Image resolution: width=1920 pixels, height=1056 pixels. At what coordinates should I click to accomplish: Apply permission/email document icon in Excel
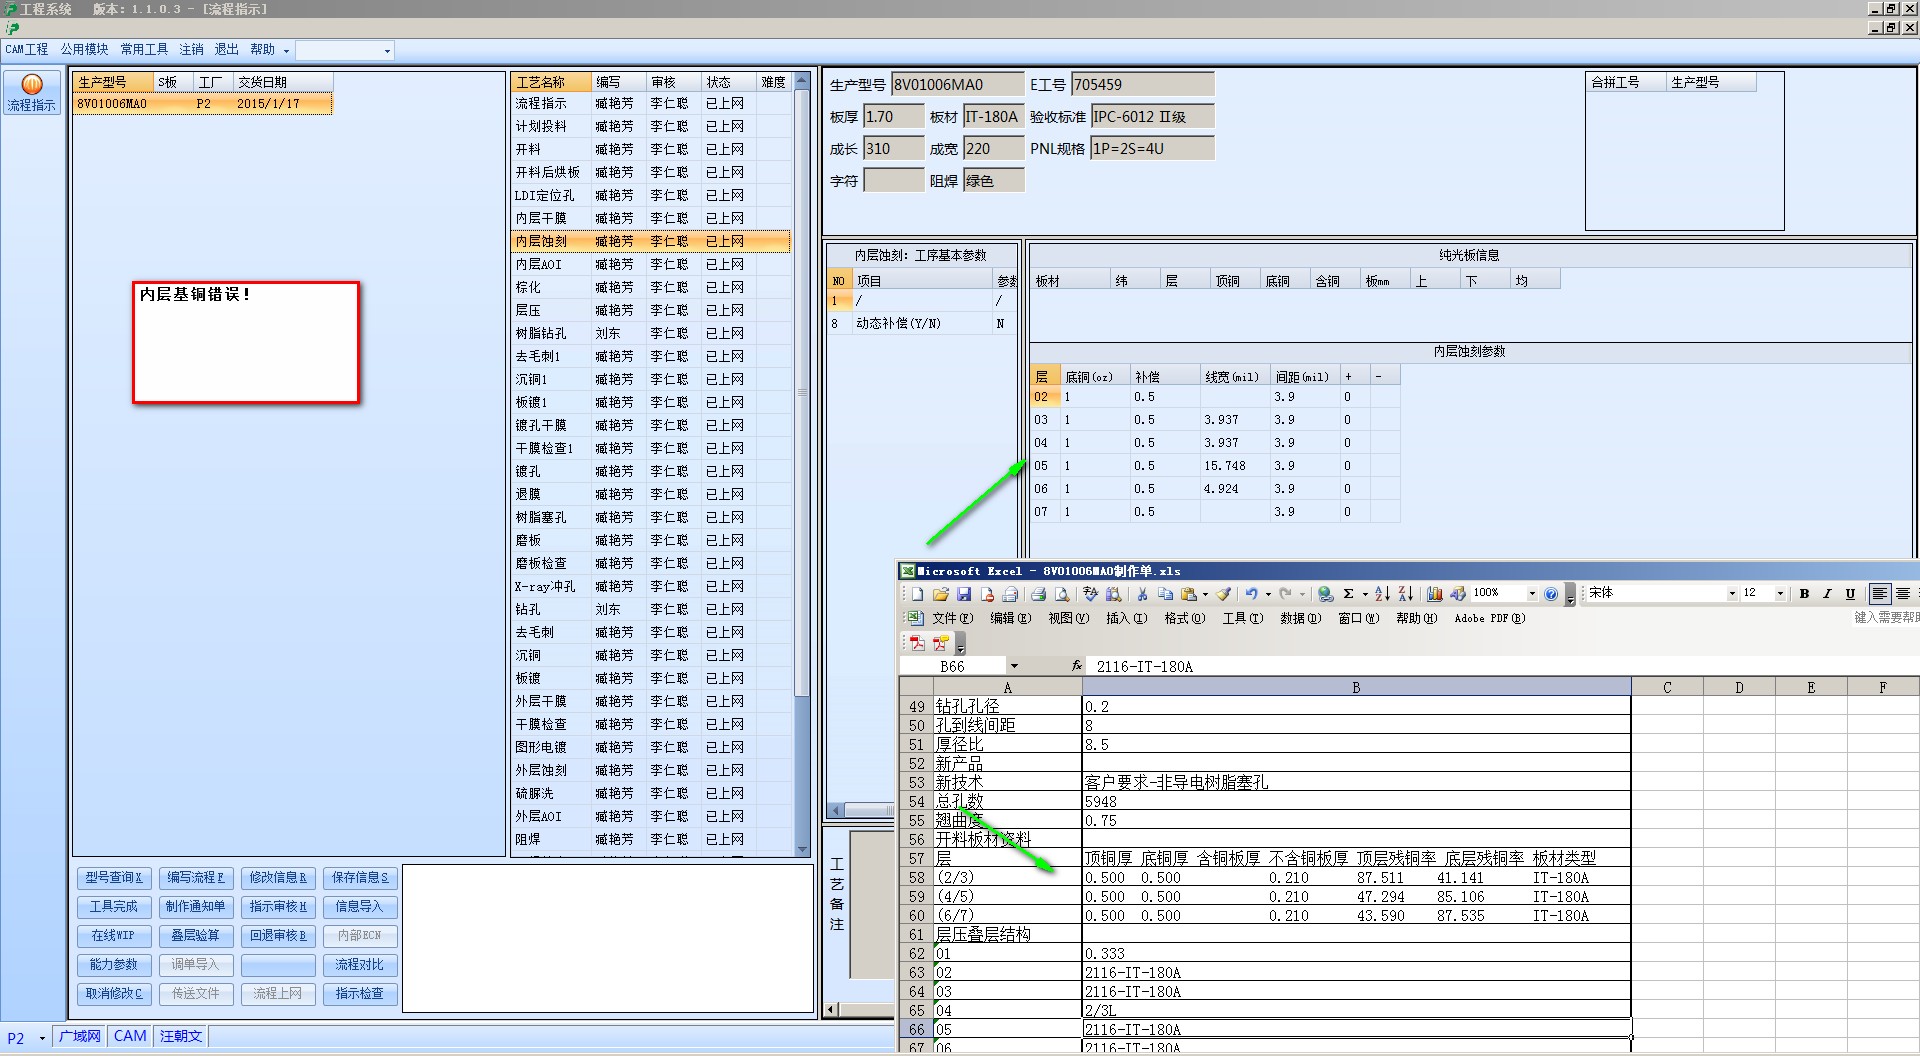[x=987, y=594]
